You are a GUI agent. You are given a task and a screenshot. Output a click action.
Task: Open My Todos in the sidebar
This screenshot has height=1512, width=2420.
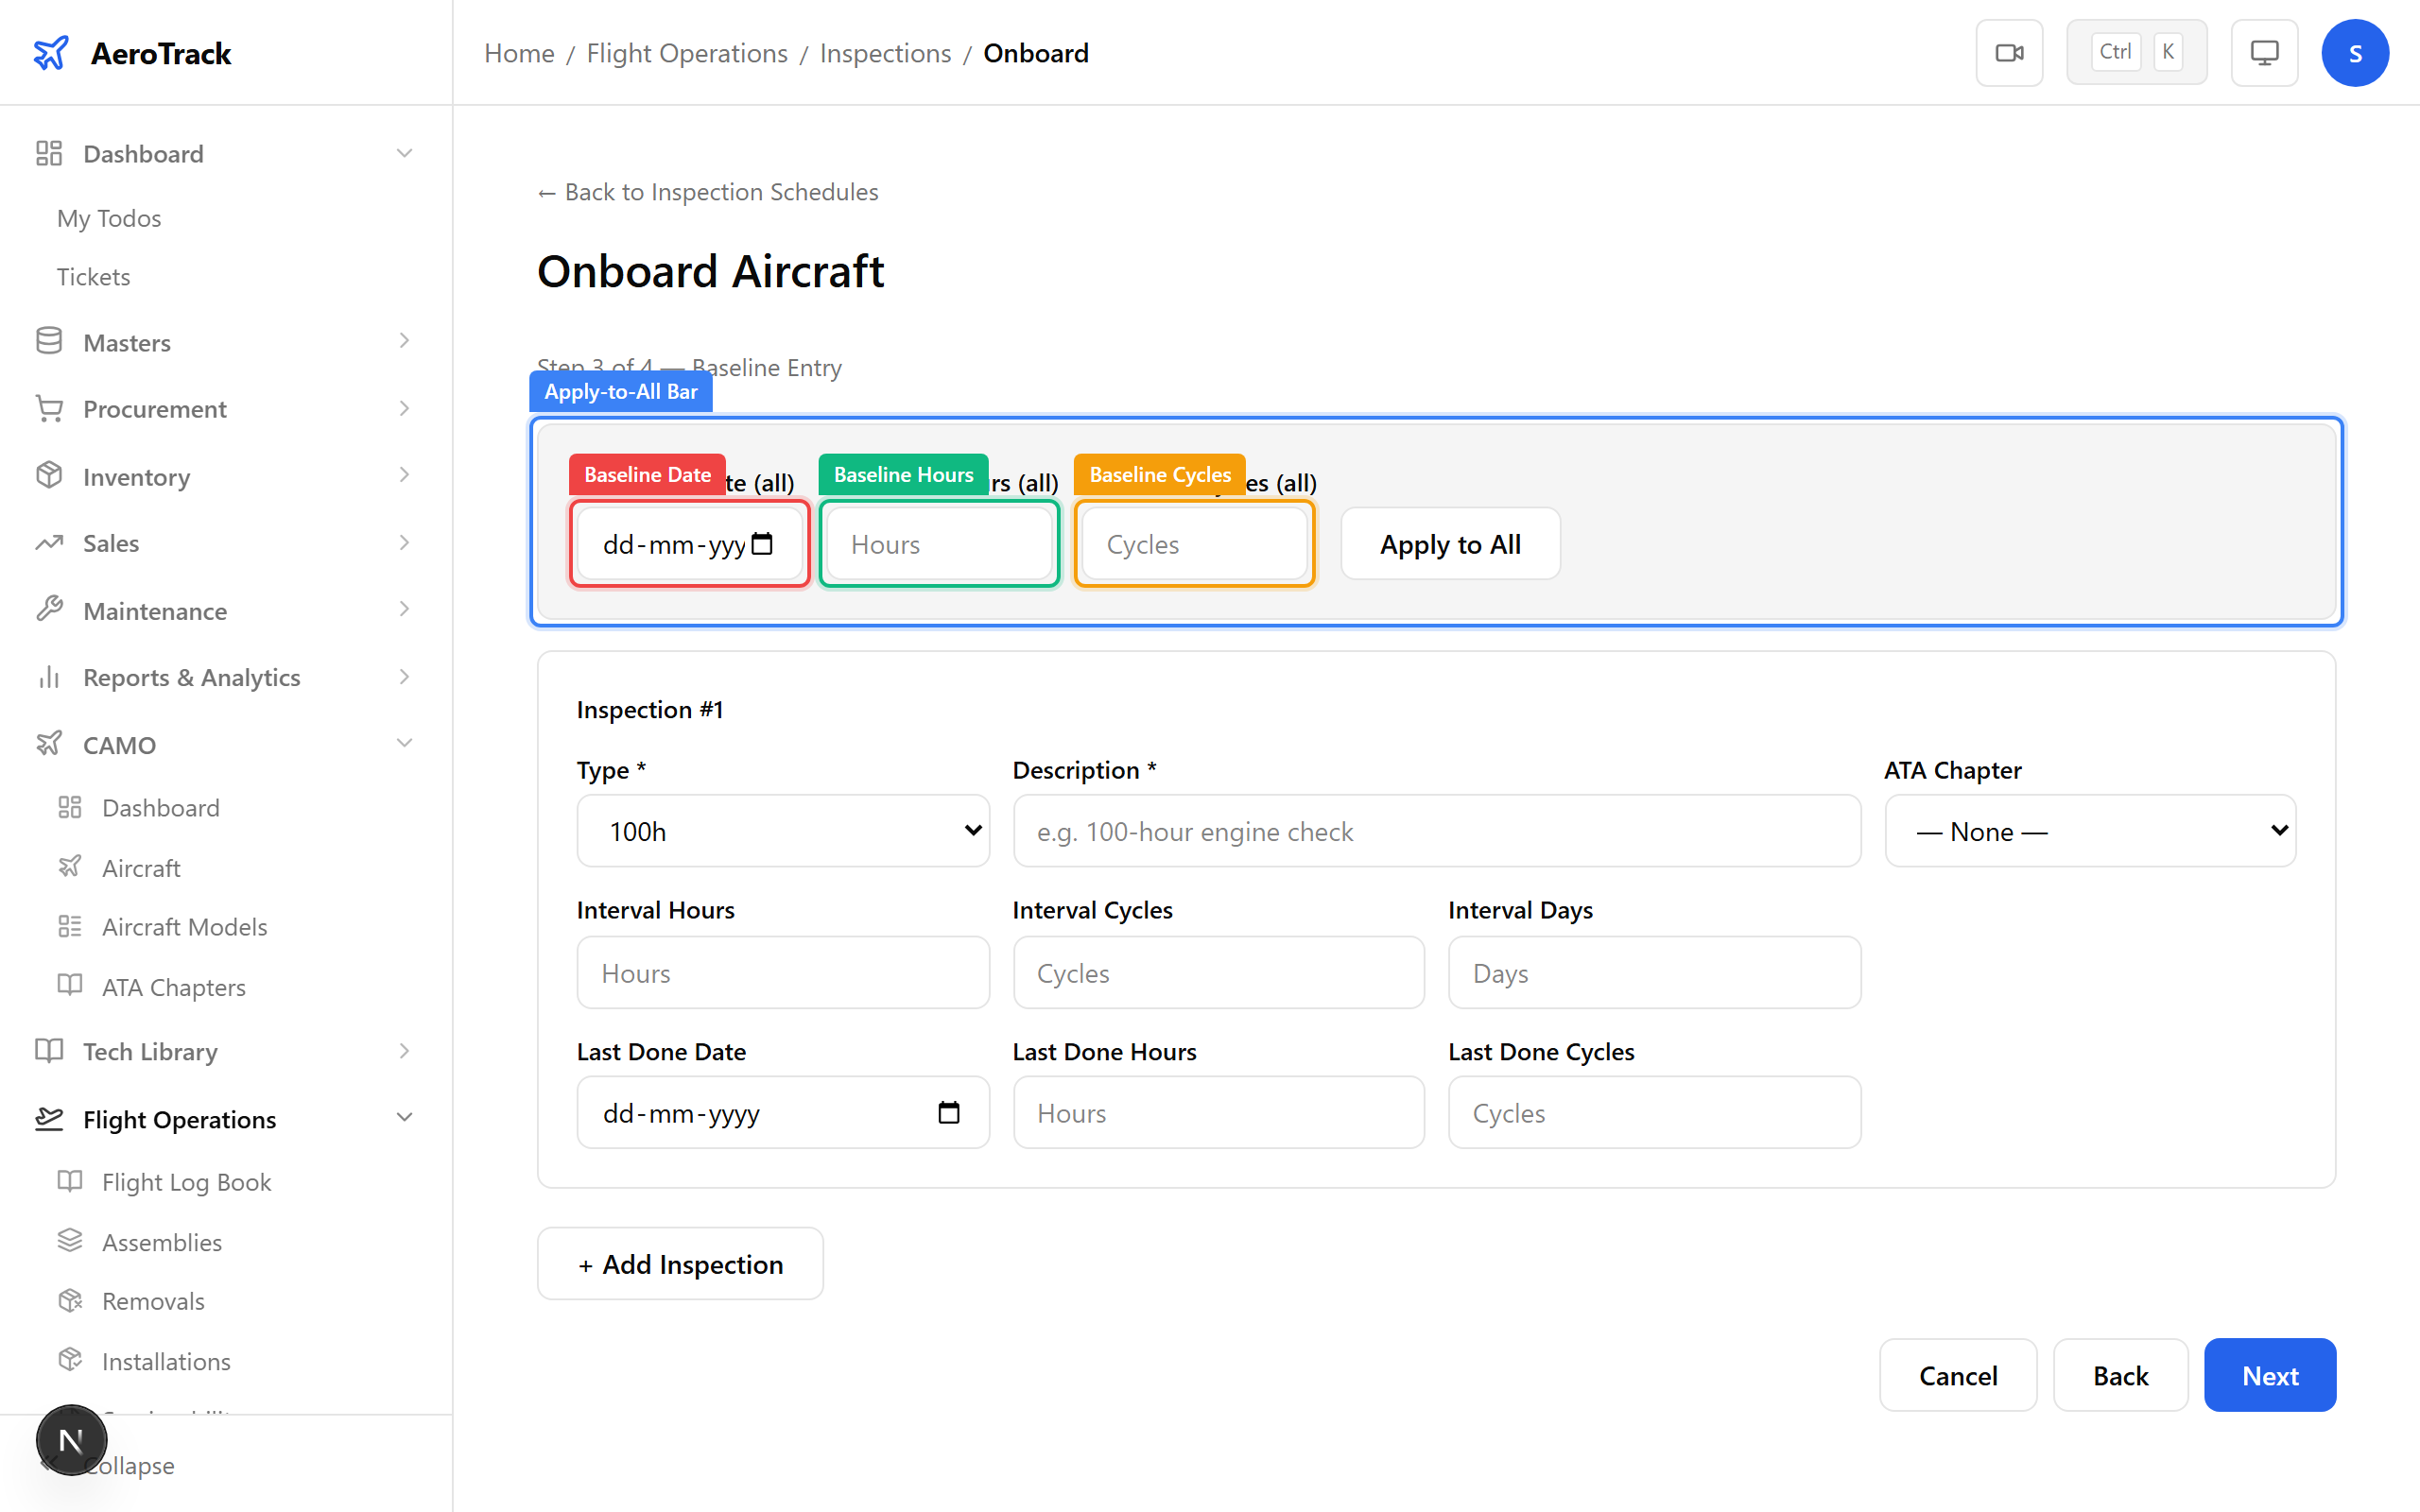(108, 217)
